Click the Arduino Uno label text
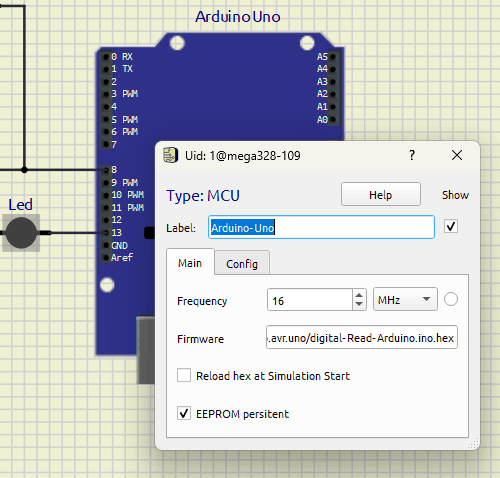This screenshot has width=500, height=478. pyautogui.click(x=238, y=17)
